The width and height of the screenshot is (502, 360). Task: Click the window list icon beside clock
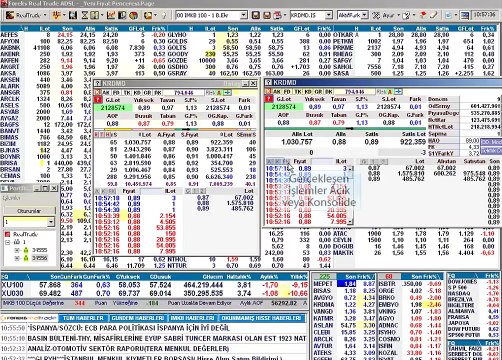click(464, 15)
